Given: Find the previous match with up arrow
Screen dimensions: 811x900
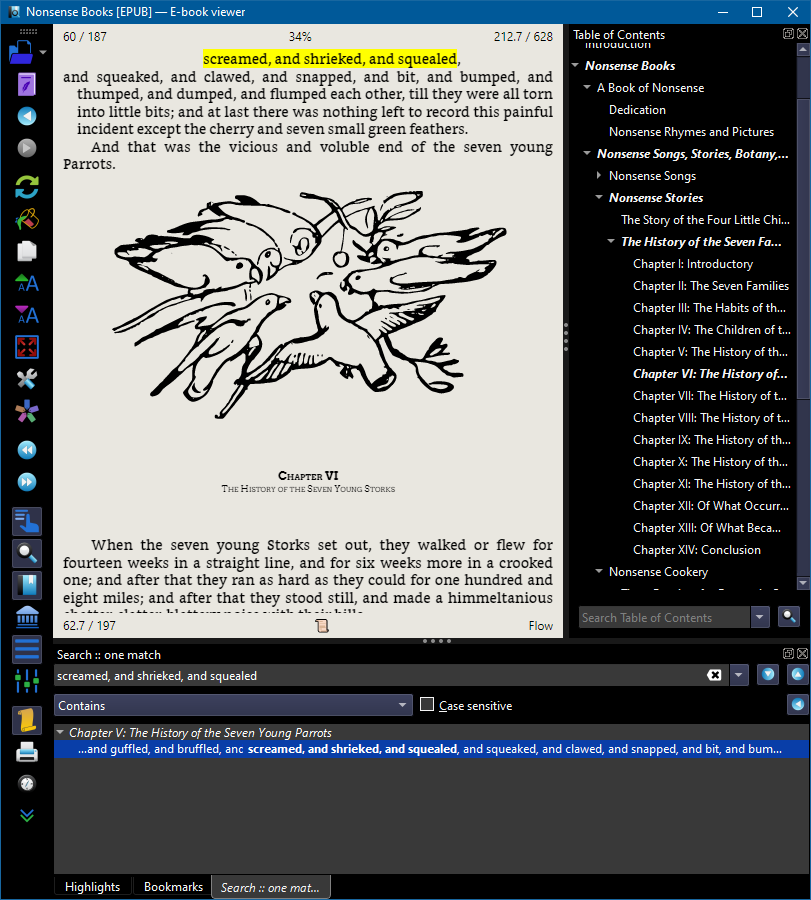Looking at the screenshot, I should coord(798,674).
